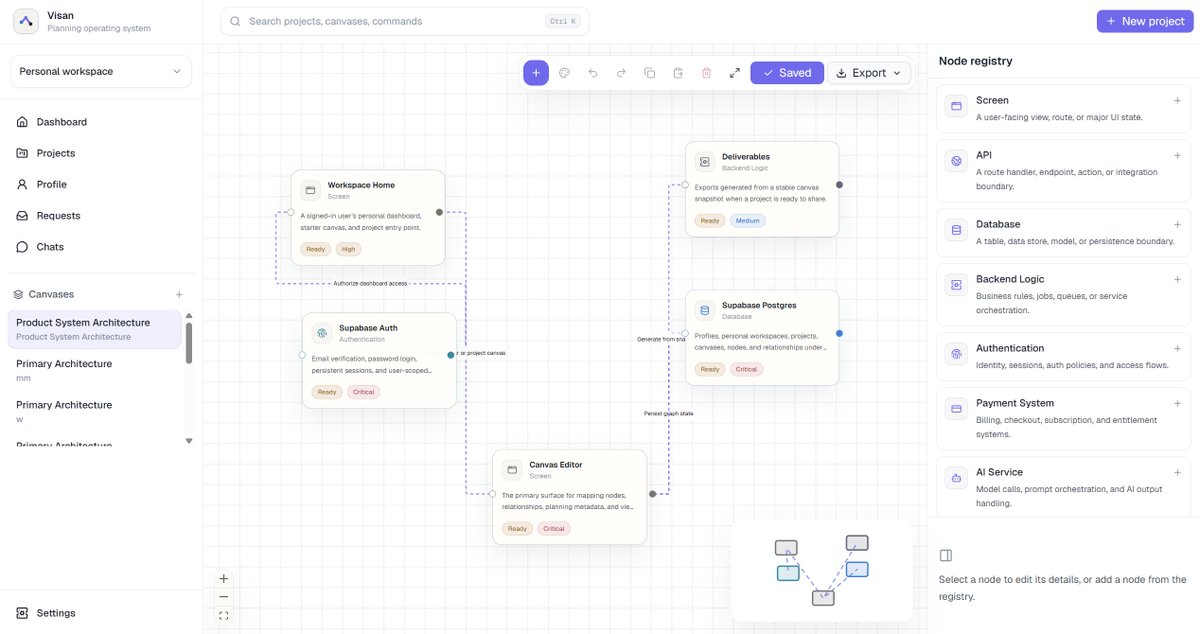Image resolution: width=1200 pixels, height=634 pixels.
Task: Add an AI Service node with its plus
Action: pyautogui.click(x=1177, y=472)
